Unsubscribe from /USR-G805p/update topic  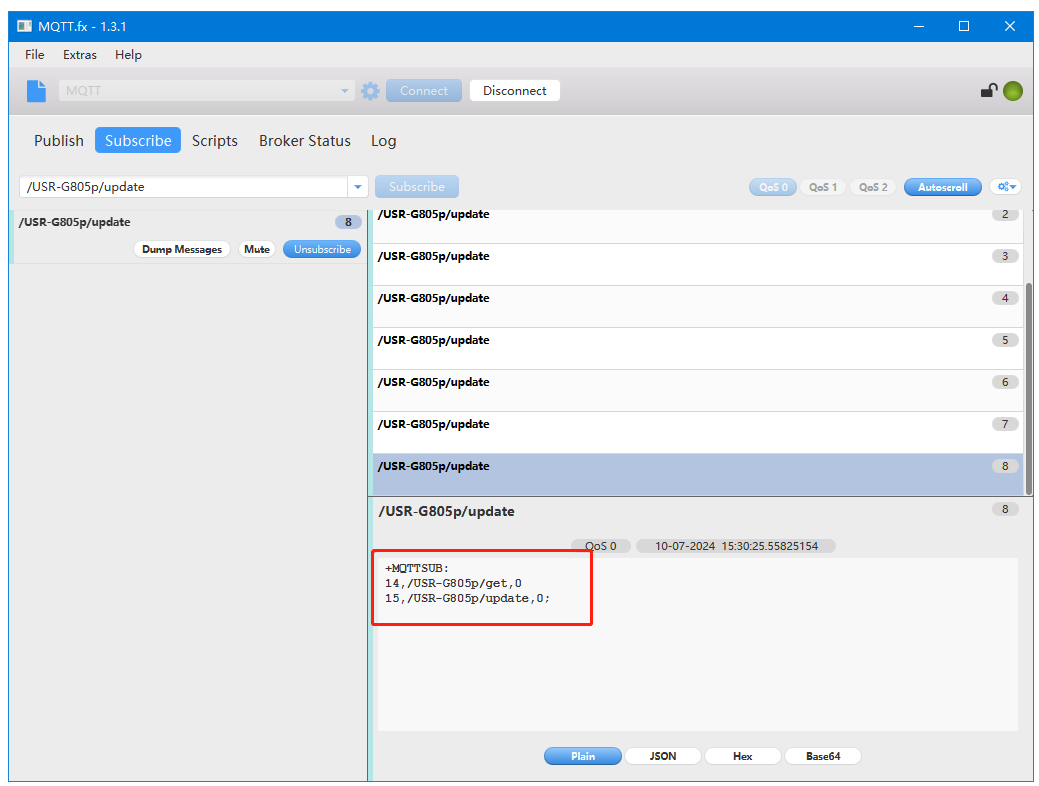[321, 250]
